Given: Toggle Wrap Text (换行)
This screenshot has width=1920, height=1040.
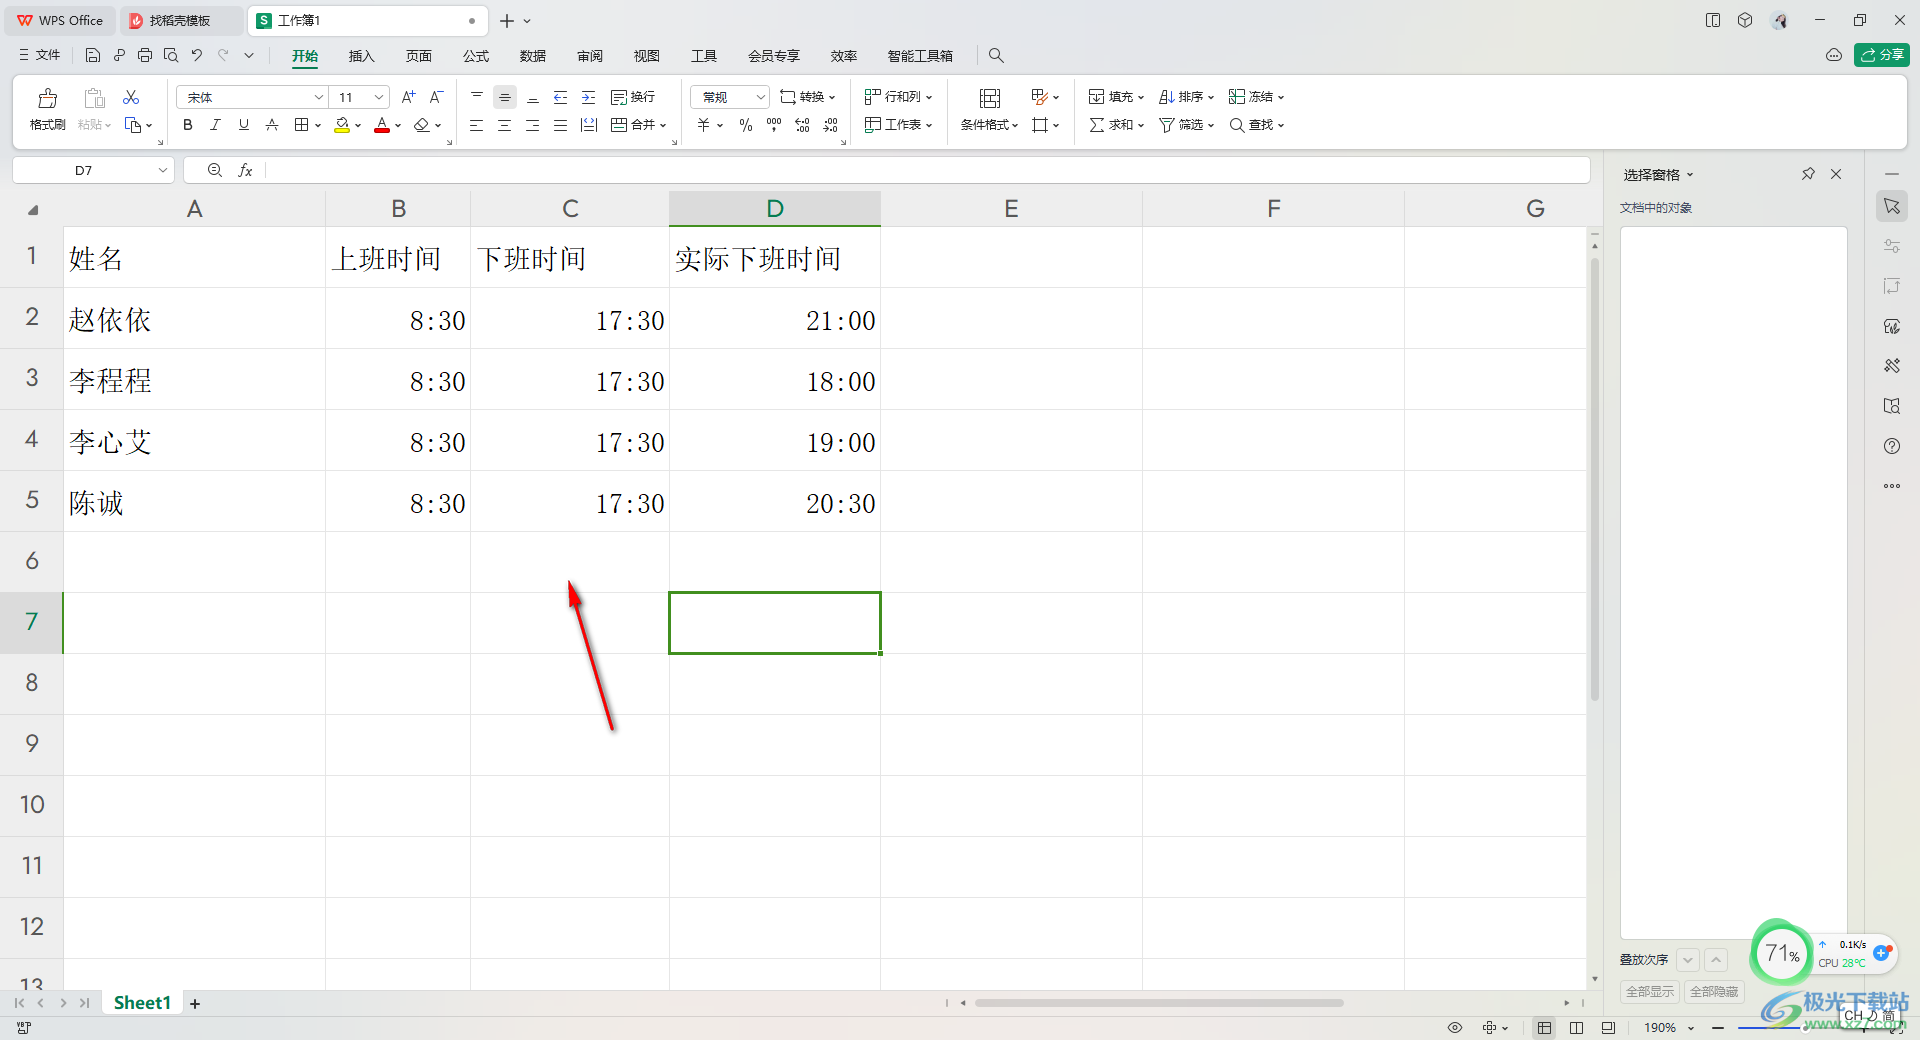Looking at the screenshot, I should (633, 97).
